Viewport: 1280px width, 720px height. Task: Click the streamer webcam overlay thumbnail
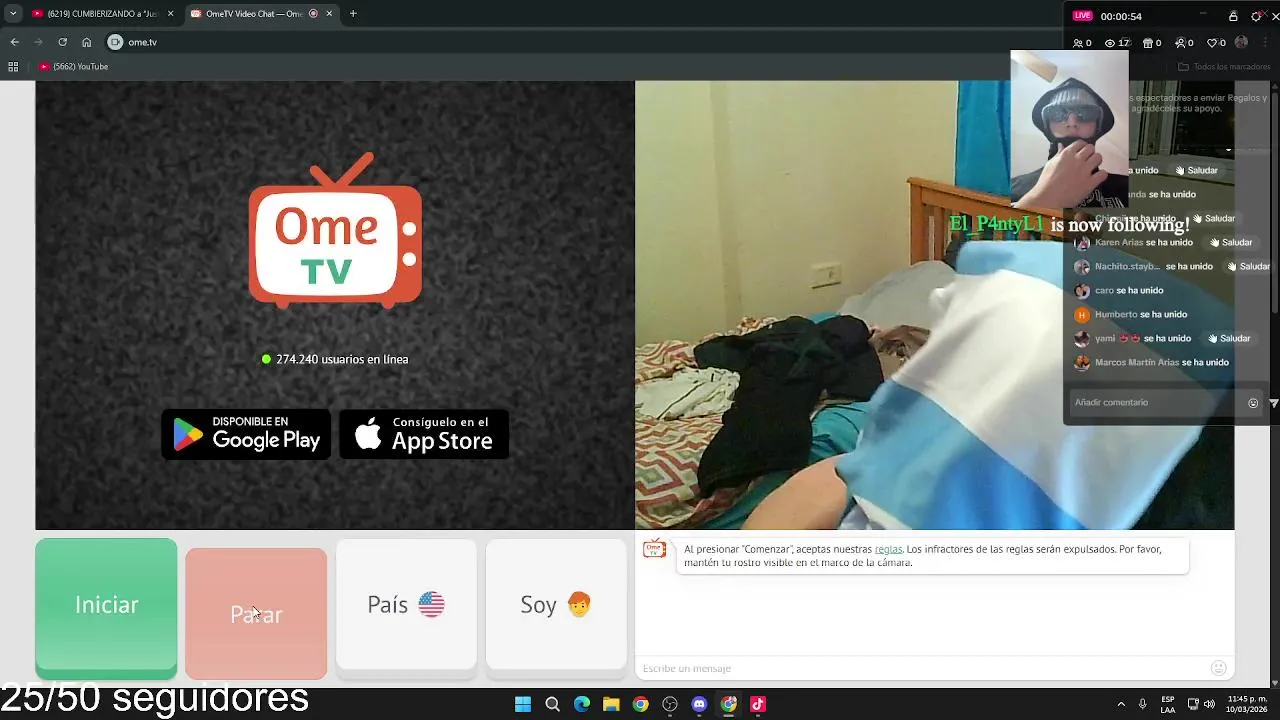click(x=1069, y=128)
